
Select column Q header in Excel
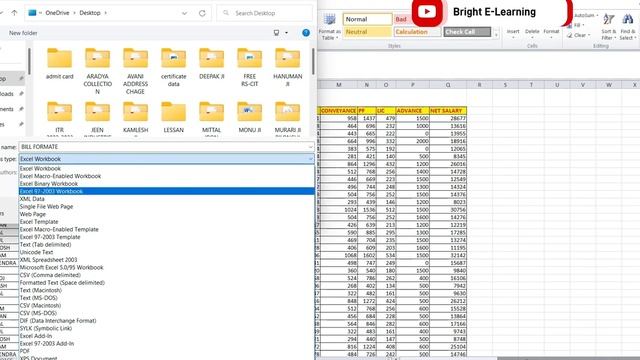click(x=448, y=85)
